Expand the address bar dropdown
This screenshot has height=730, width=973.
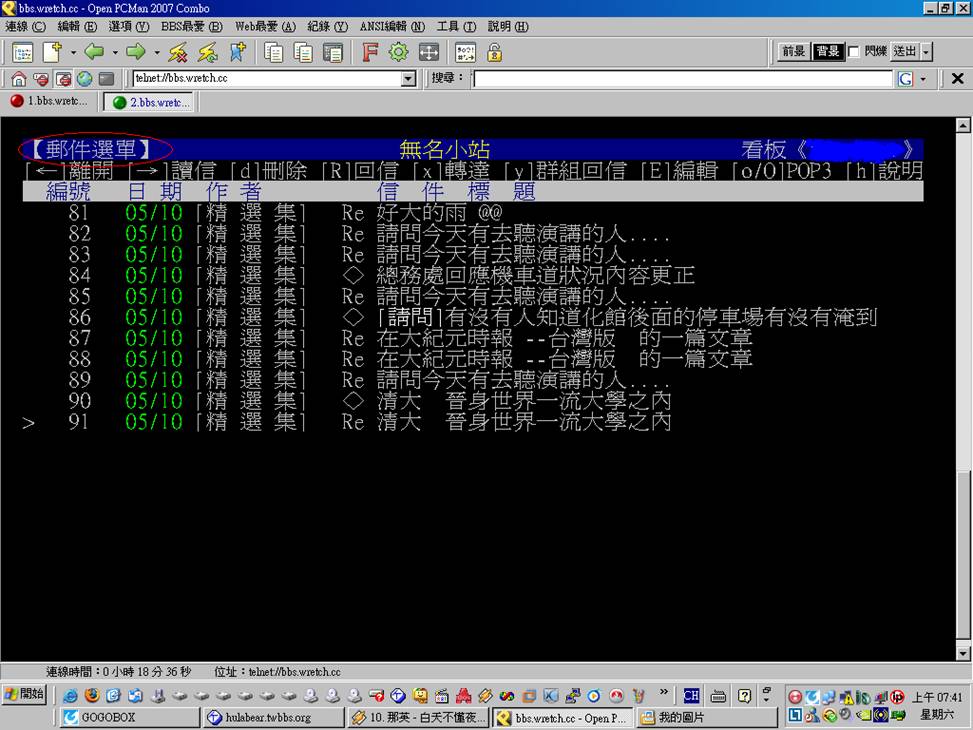pos(408,79)
